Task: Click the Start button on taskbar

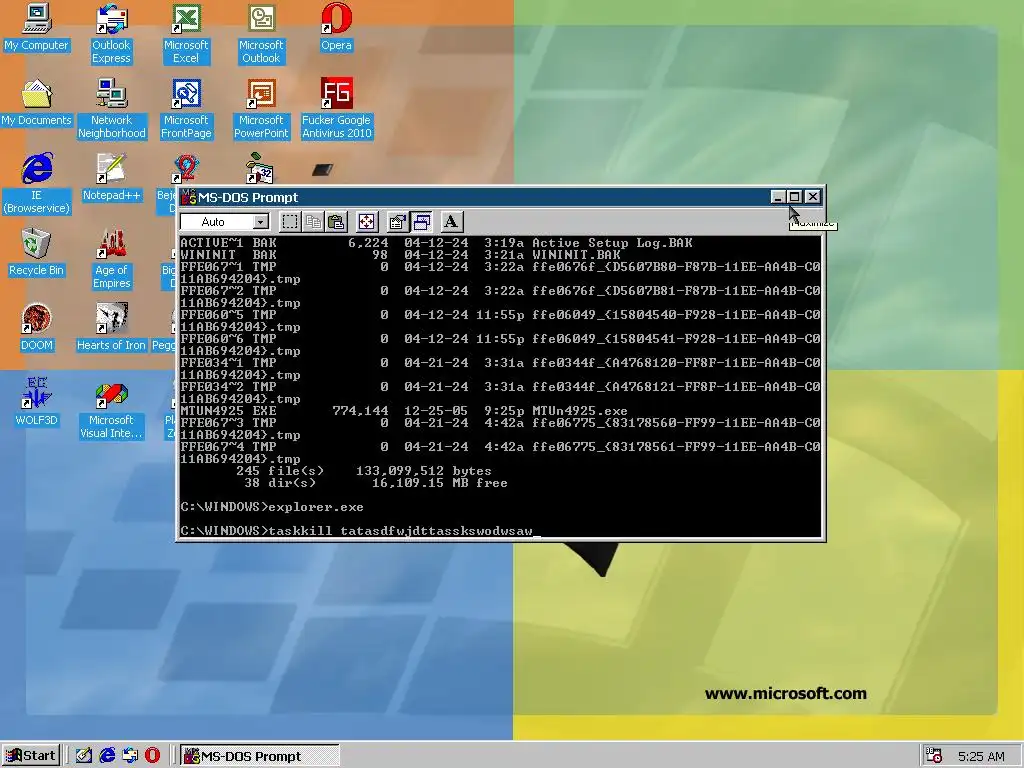Action: pyautogui.click(x=31, y=756)
